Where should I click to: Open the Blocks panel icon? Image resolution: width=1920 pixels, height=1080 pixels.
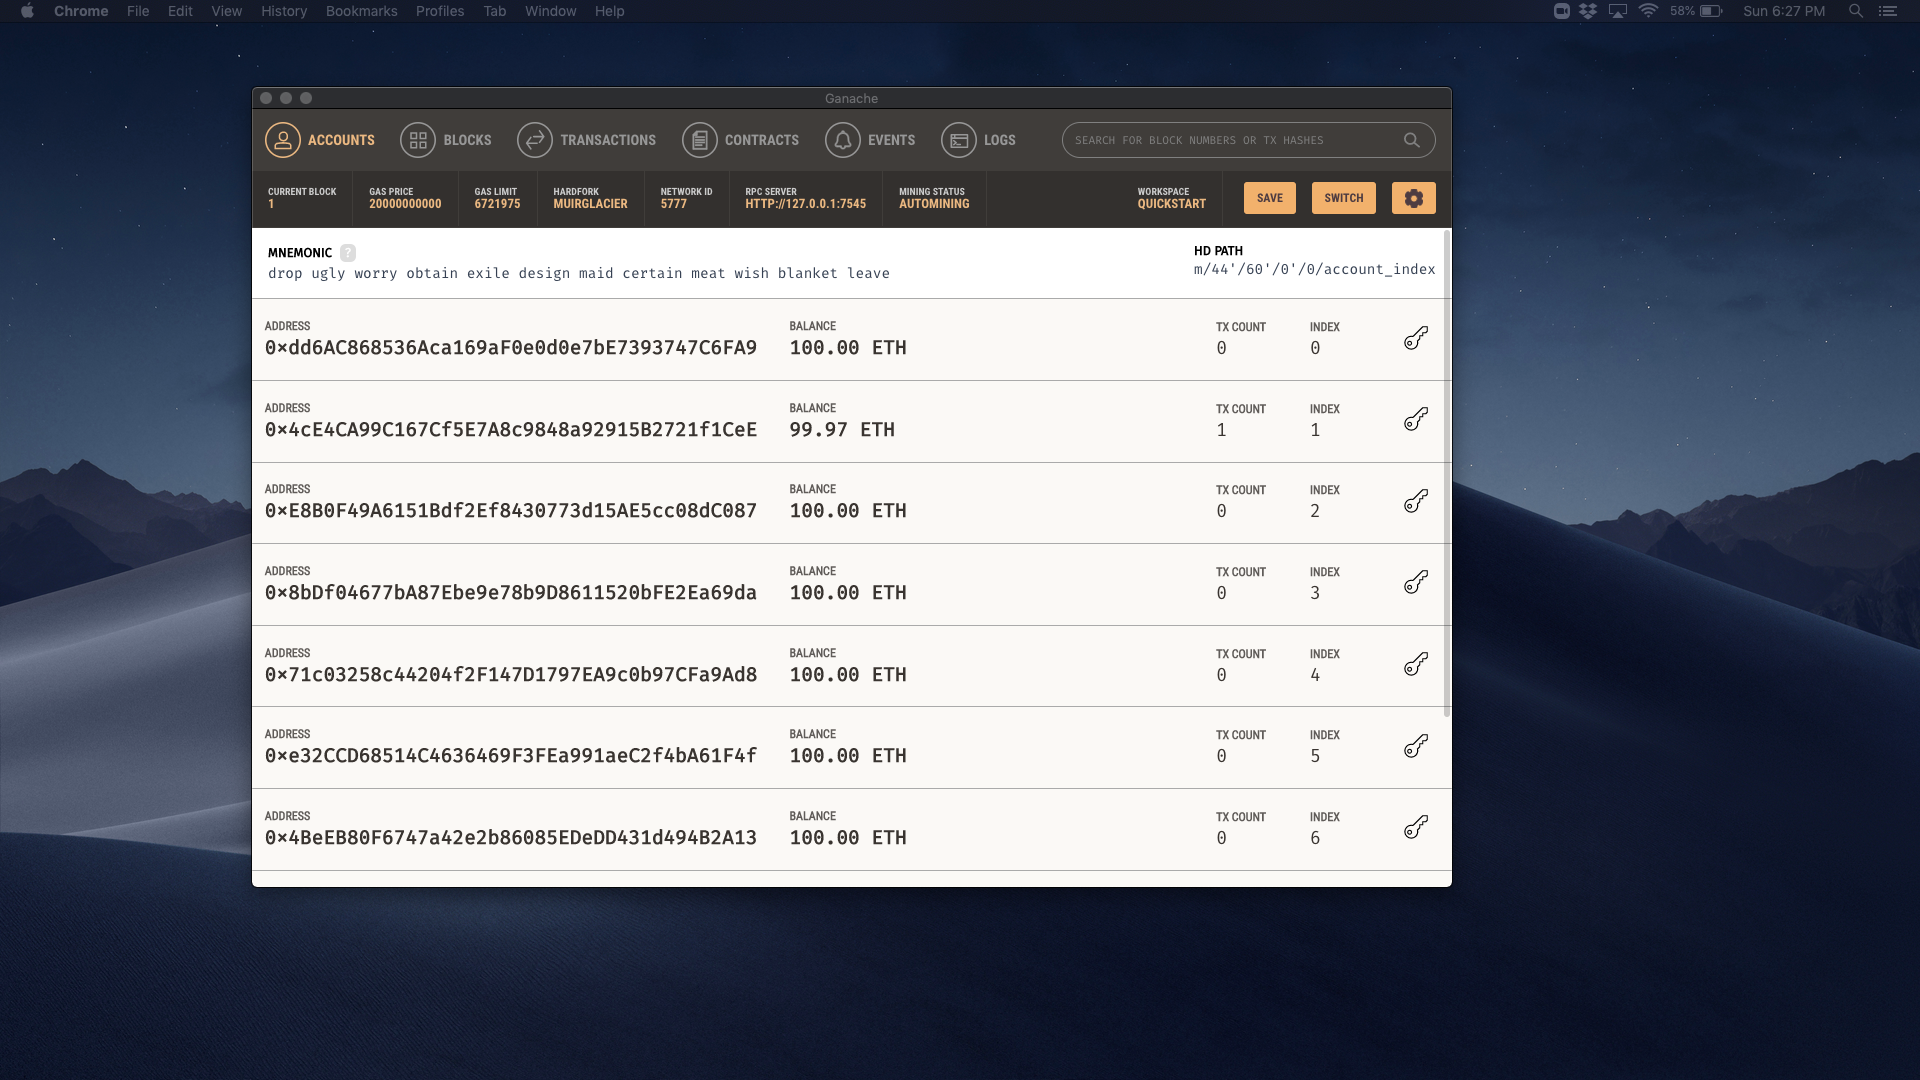[418, 140]
